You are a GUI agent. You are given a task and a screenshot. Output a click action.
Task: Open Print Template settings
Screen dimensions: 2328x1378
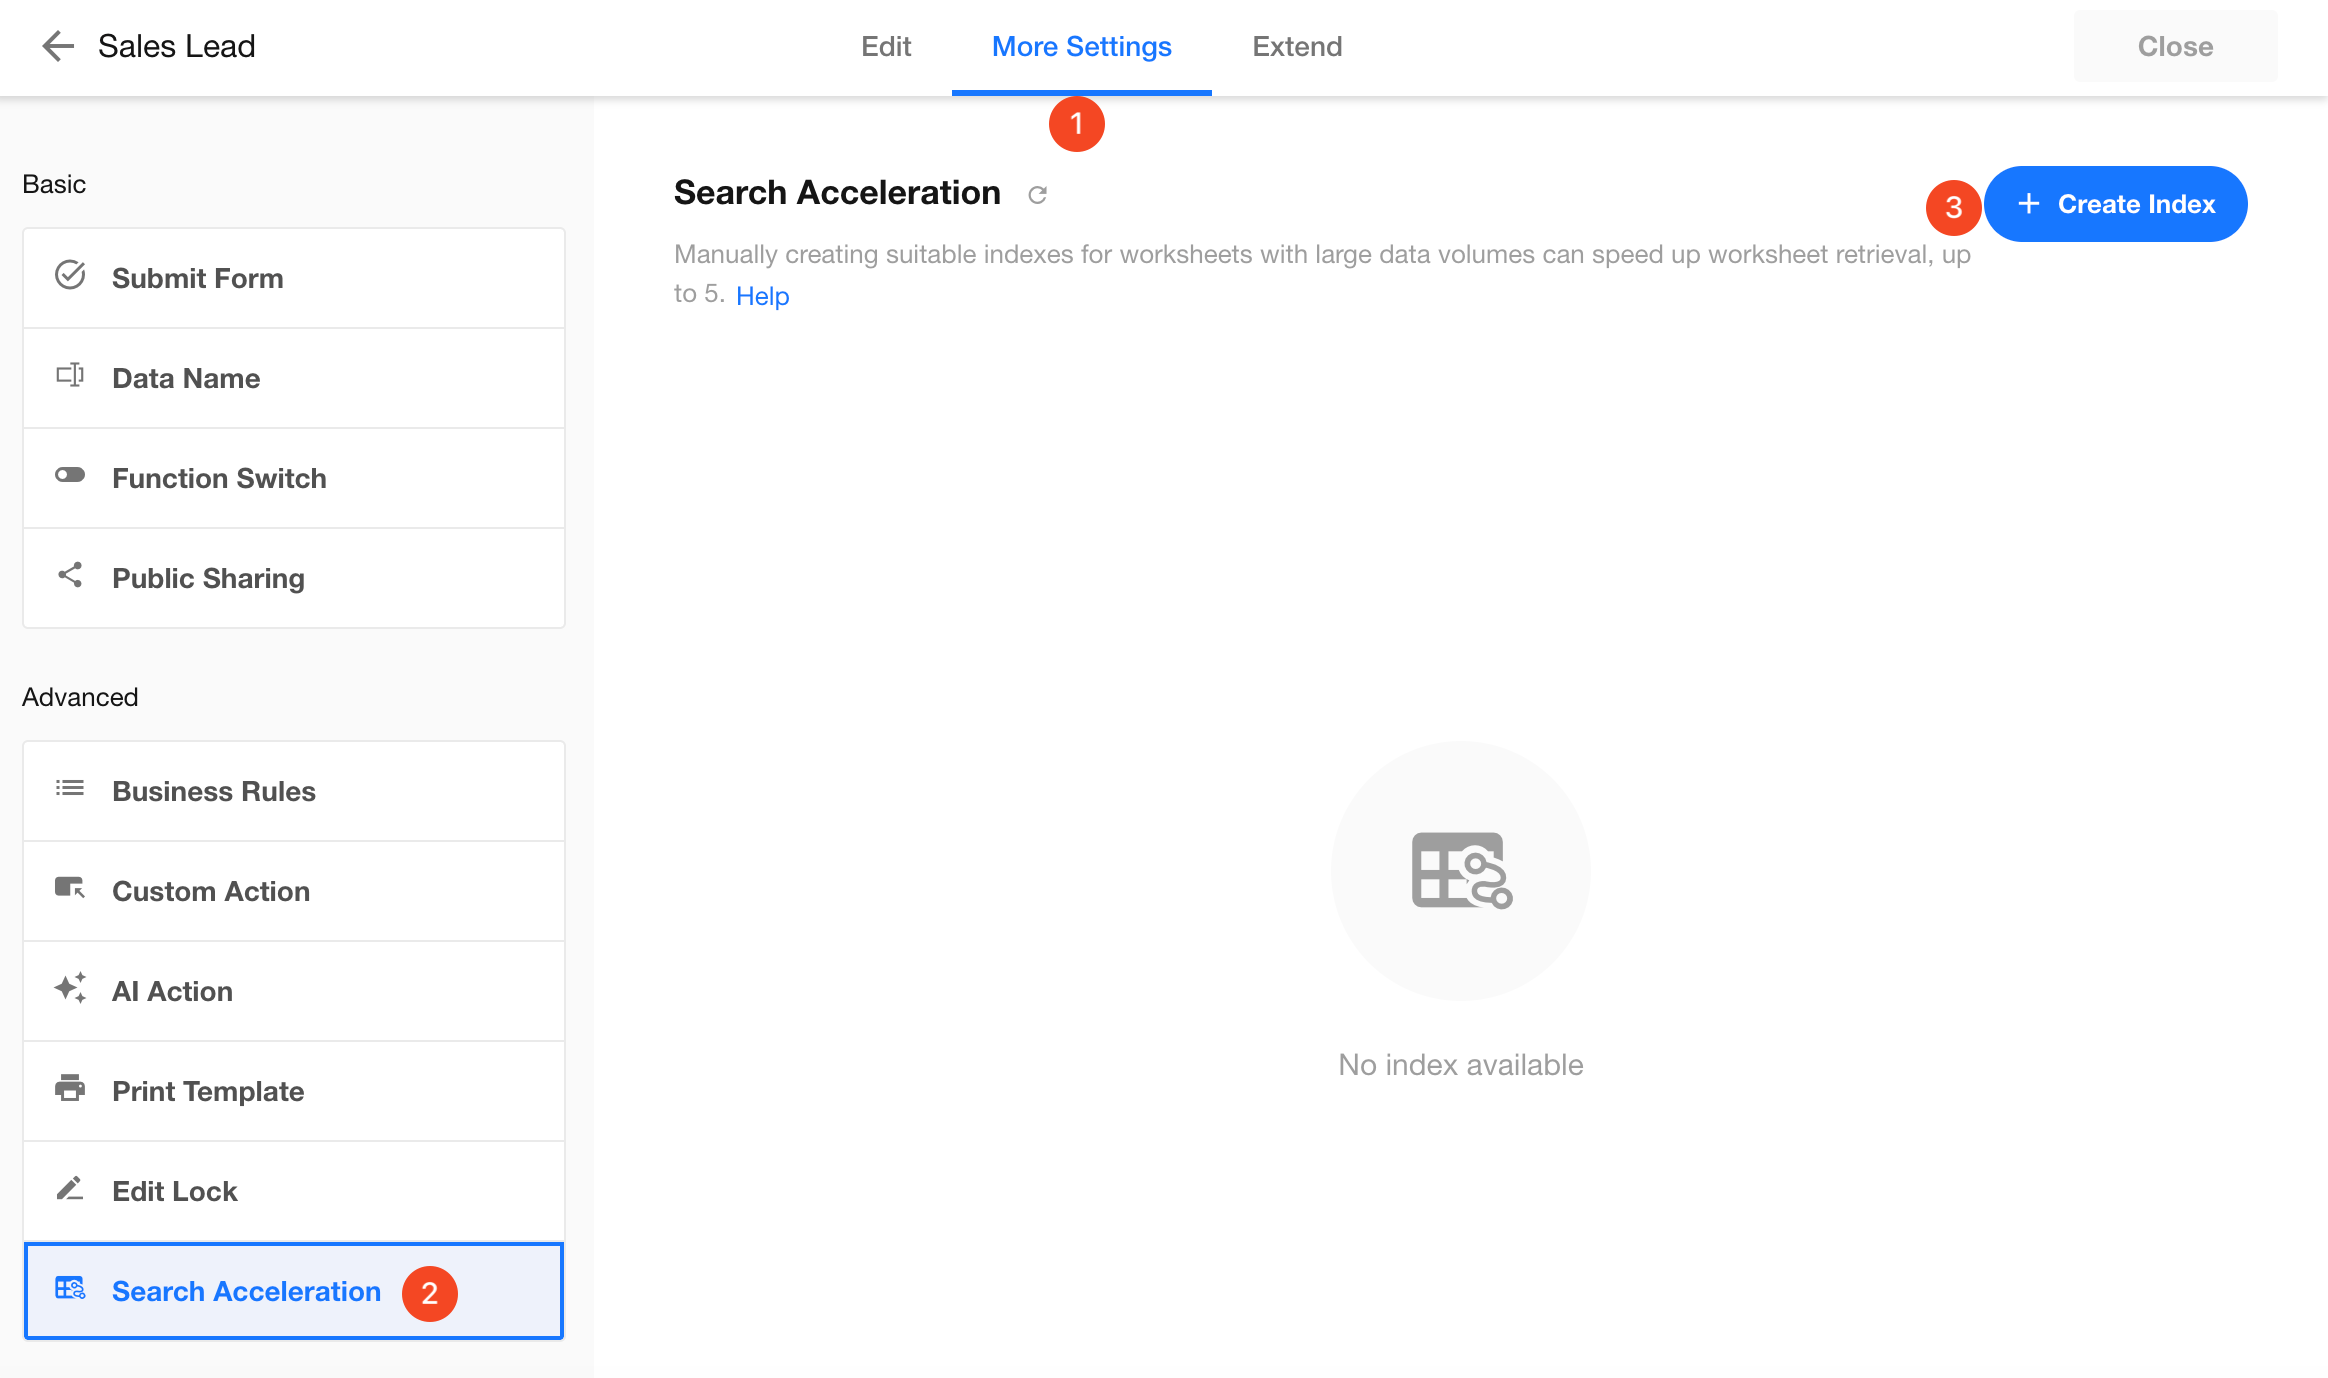294,1091
